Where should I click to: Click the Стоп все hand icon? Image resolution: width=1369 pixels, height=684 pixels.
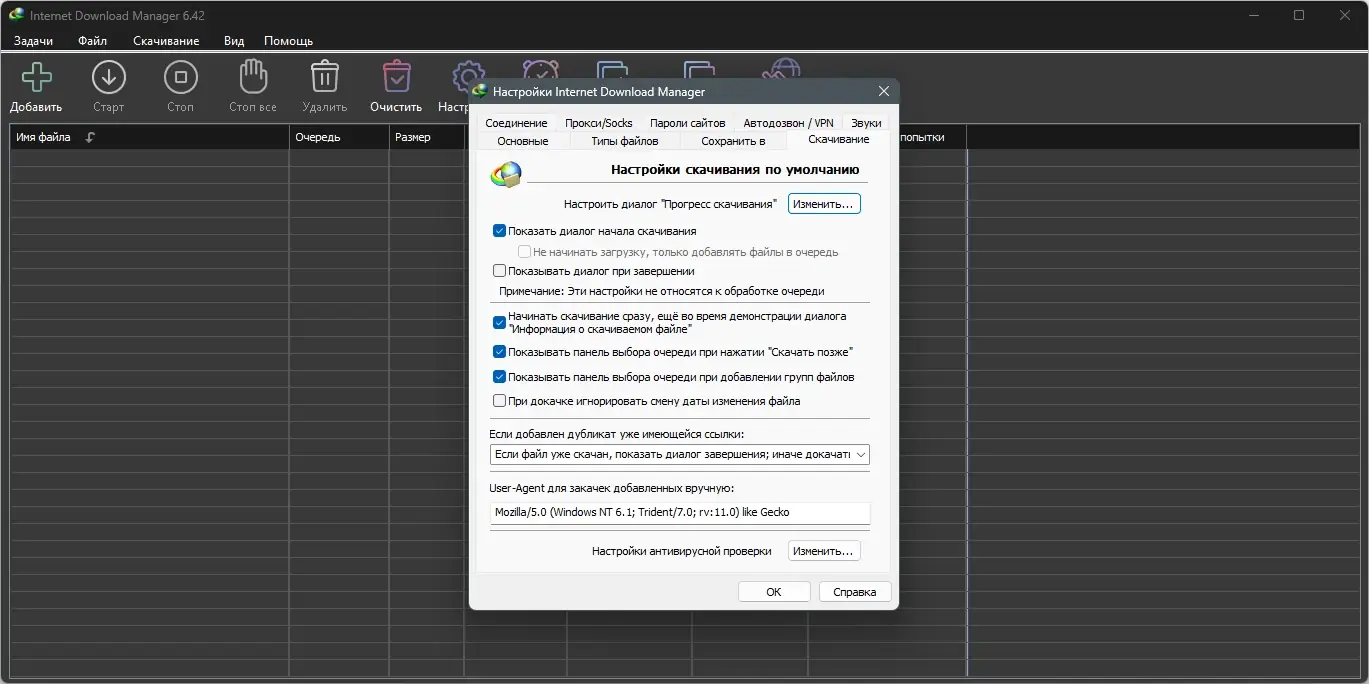point(252,77)
